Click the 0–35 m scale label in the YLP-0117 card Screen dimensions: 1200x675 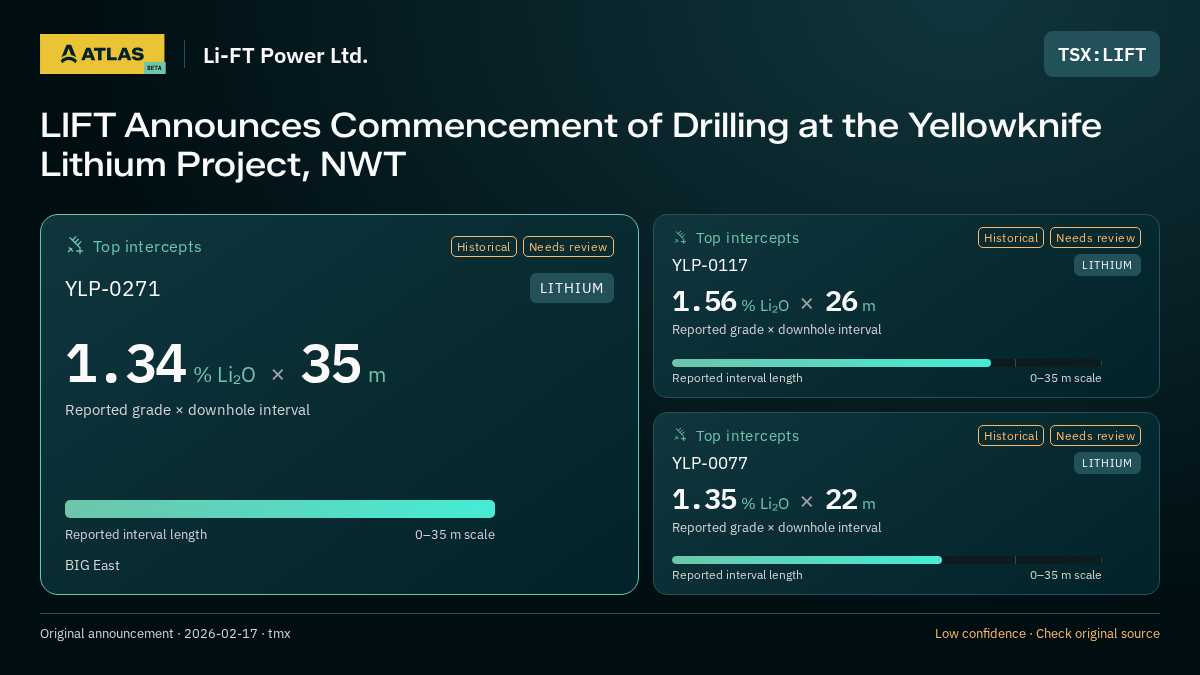click(x=1066, y=378)
